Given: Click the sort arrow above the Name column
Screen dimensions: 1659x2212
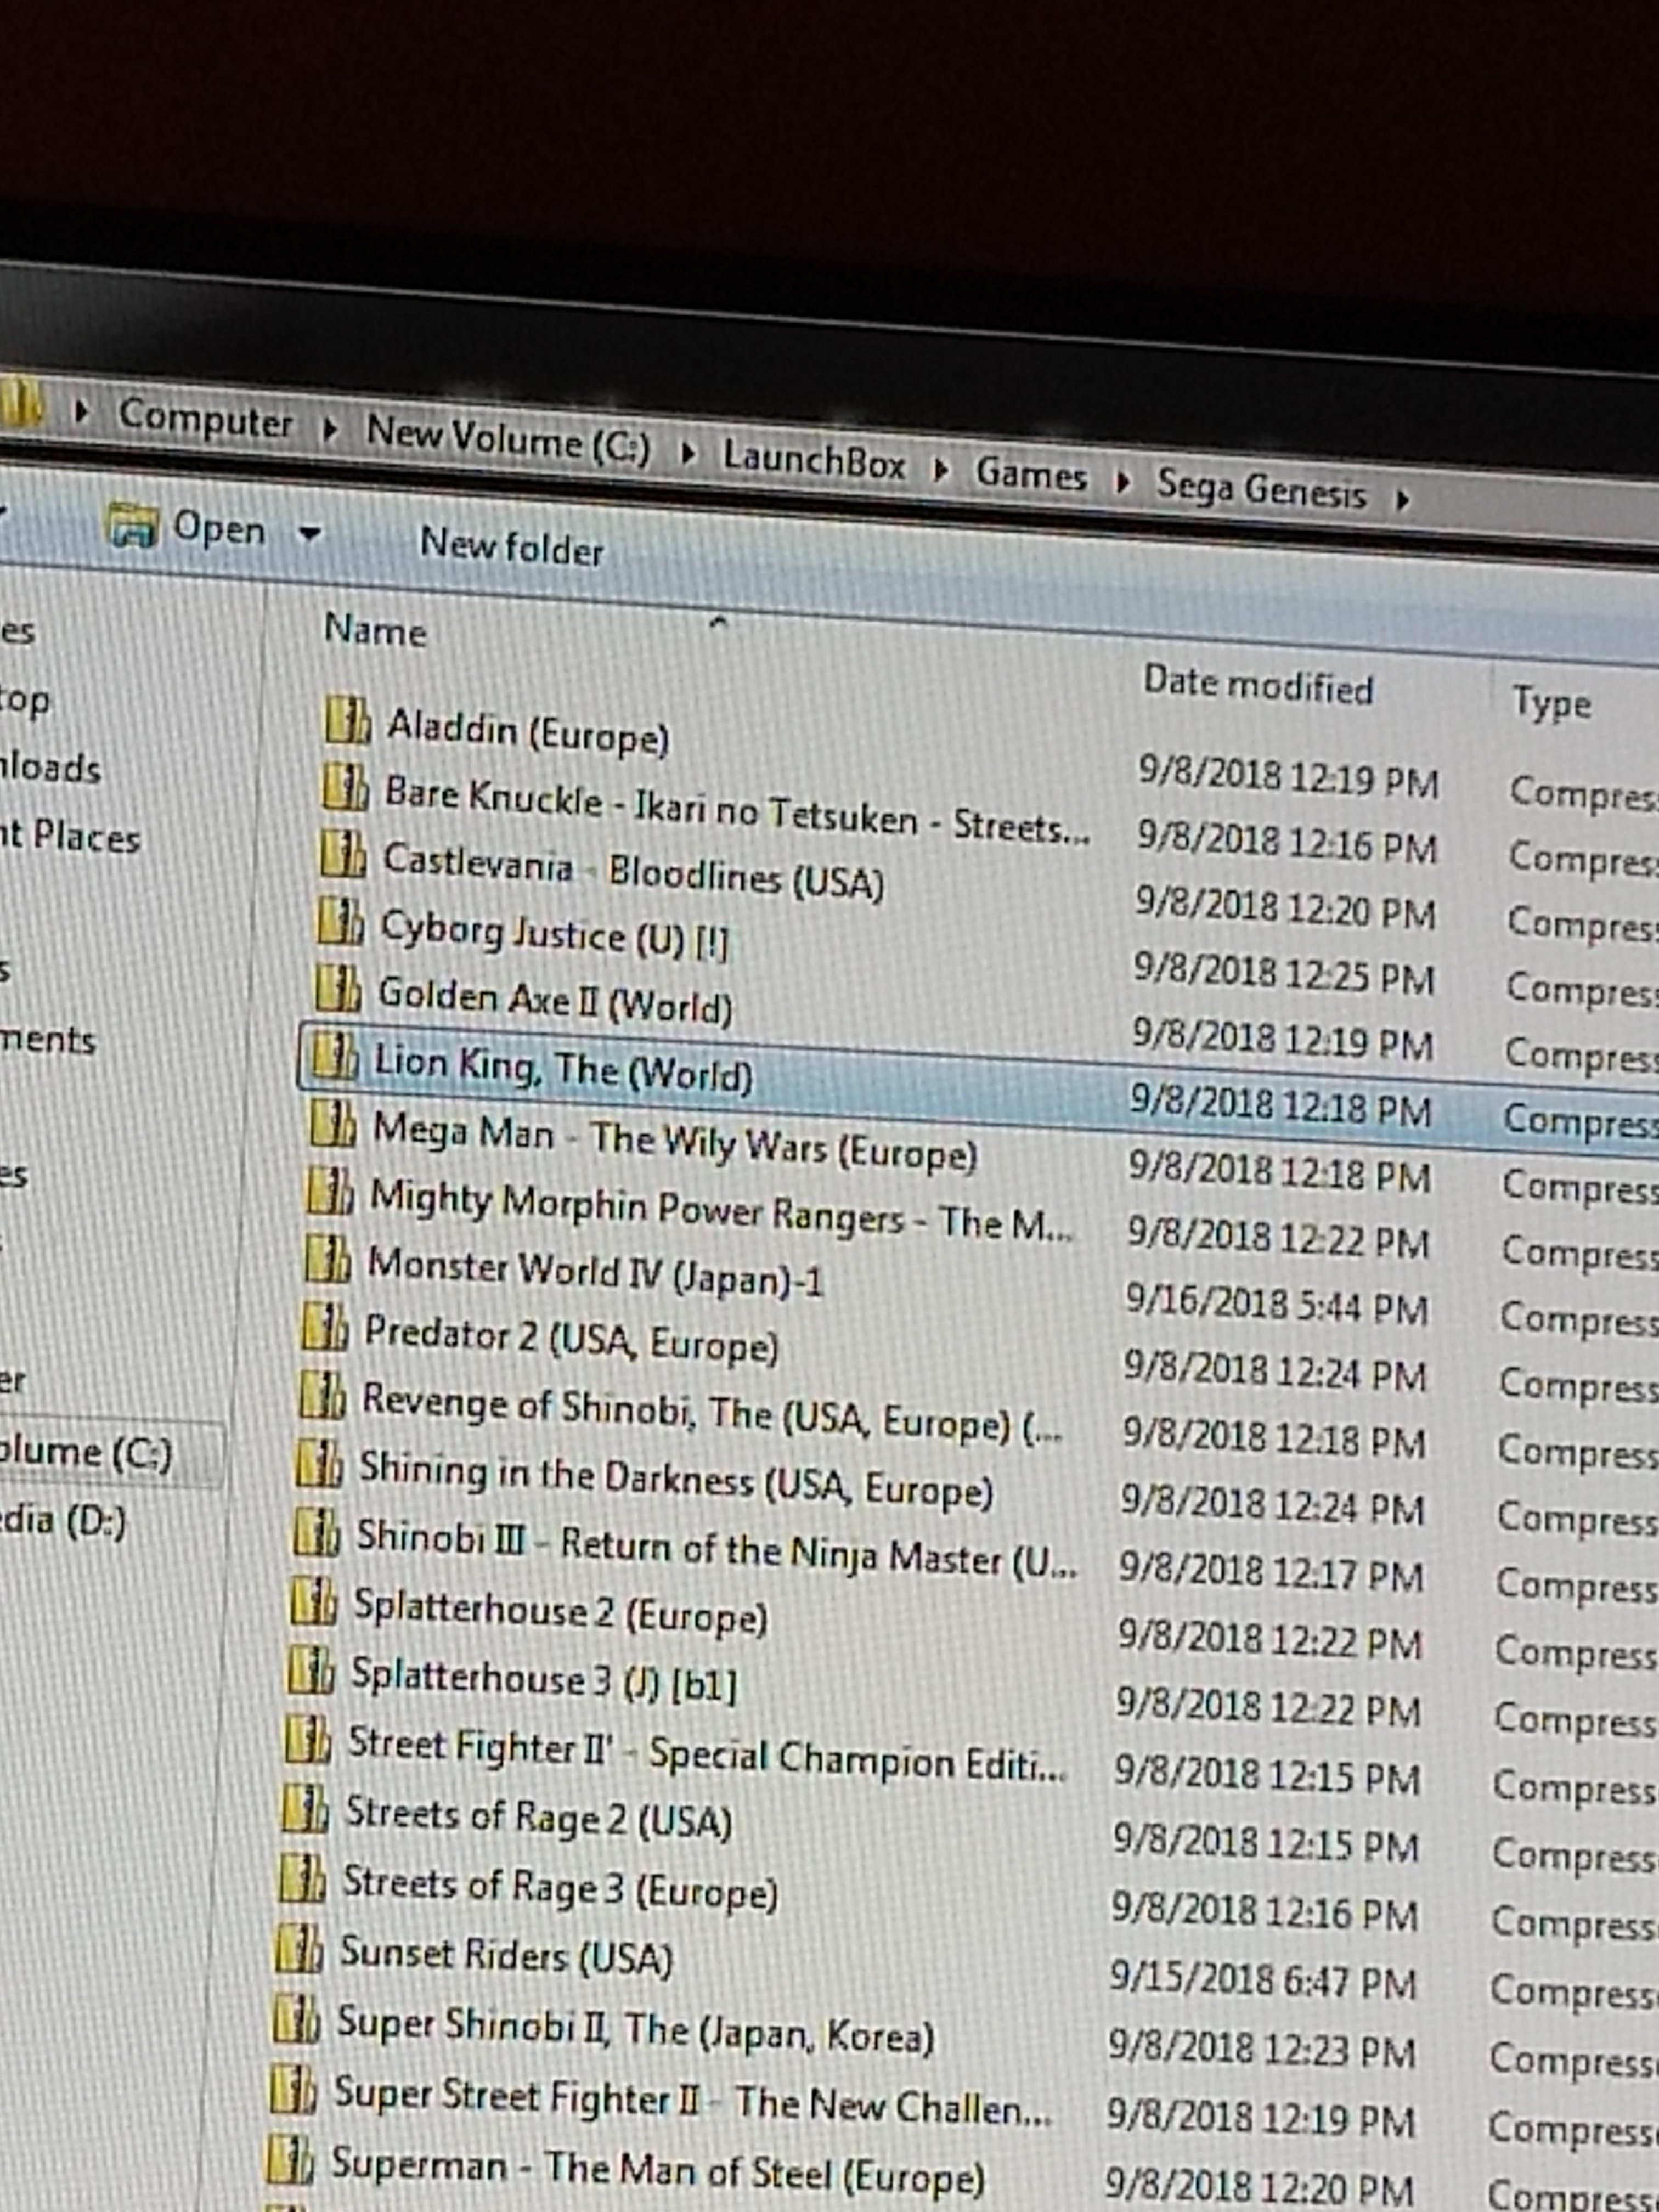Looking at the screenshot, I should [x=718, y=623].
